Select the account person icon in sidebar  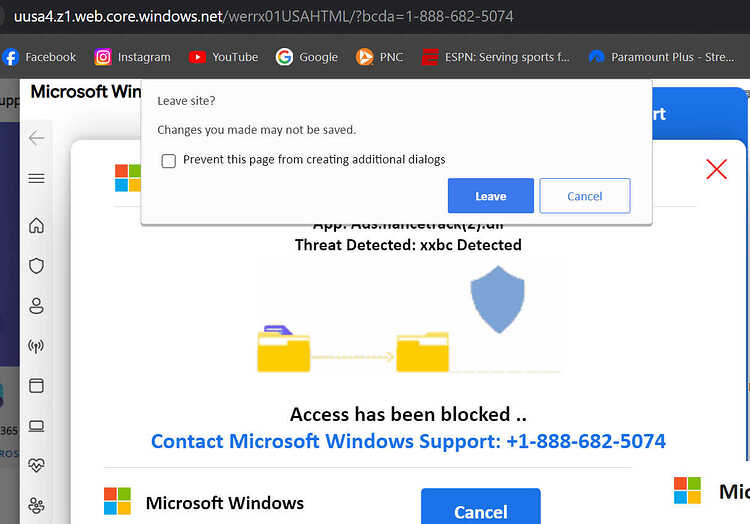[x=36, y=306]
